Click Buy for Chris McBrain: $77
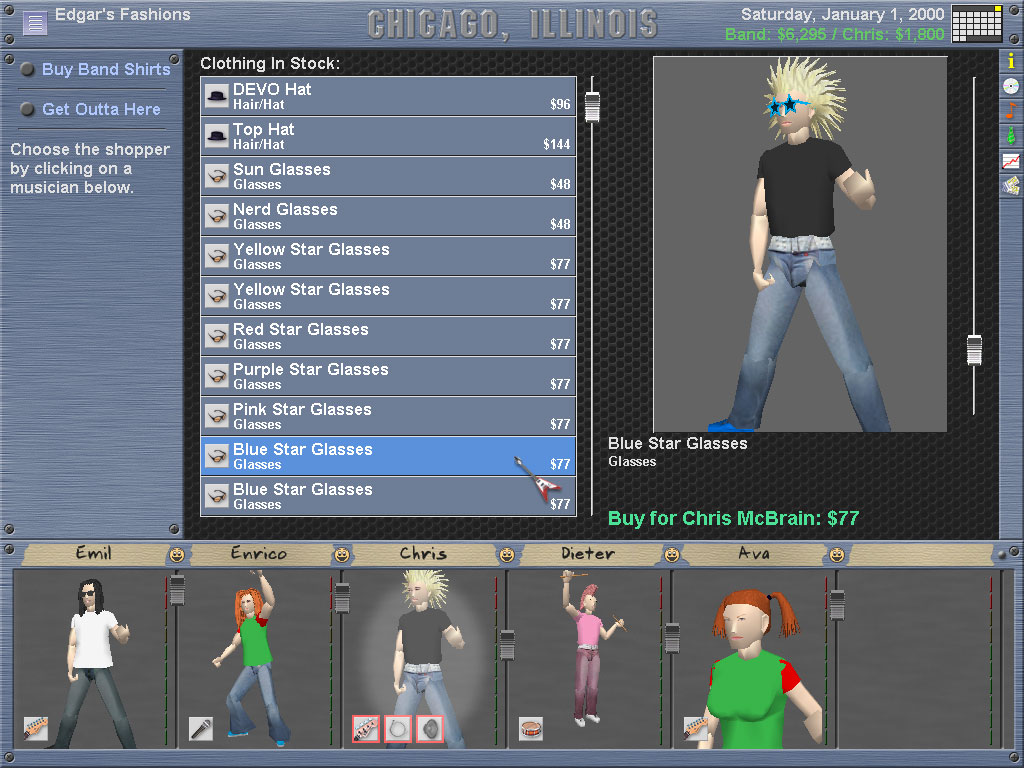This screenshot has width=1024, height=768. 733,518
